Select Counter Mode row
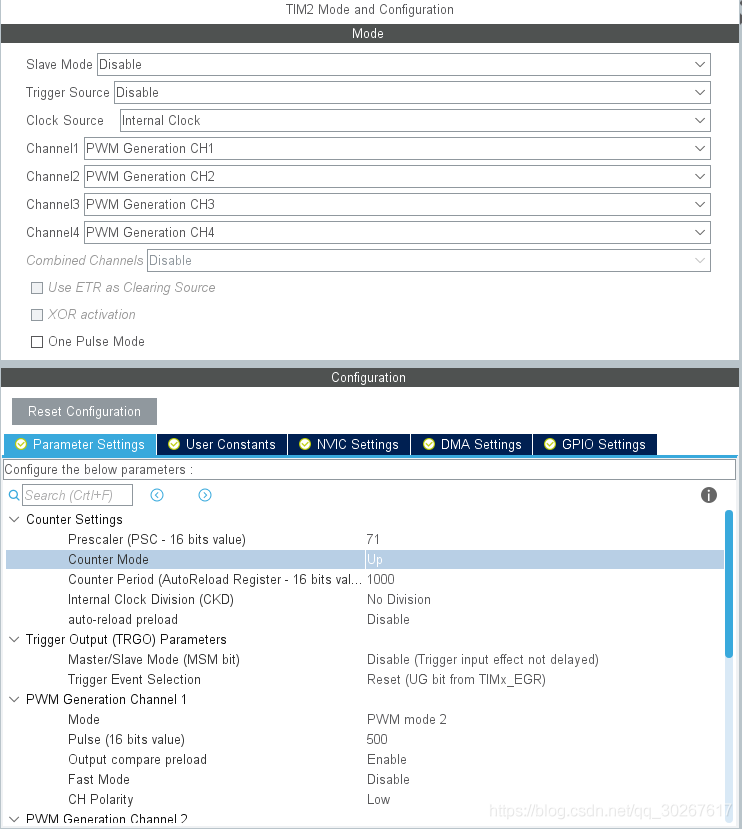This screenshot has height=829, width=742. 365,559
